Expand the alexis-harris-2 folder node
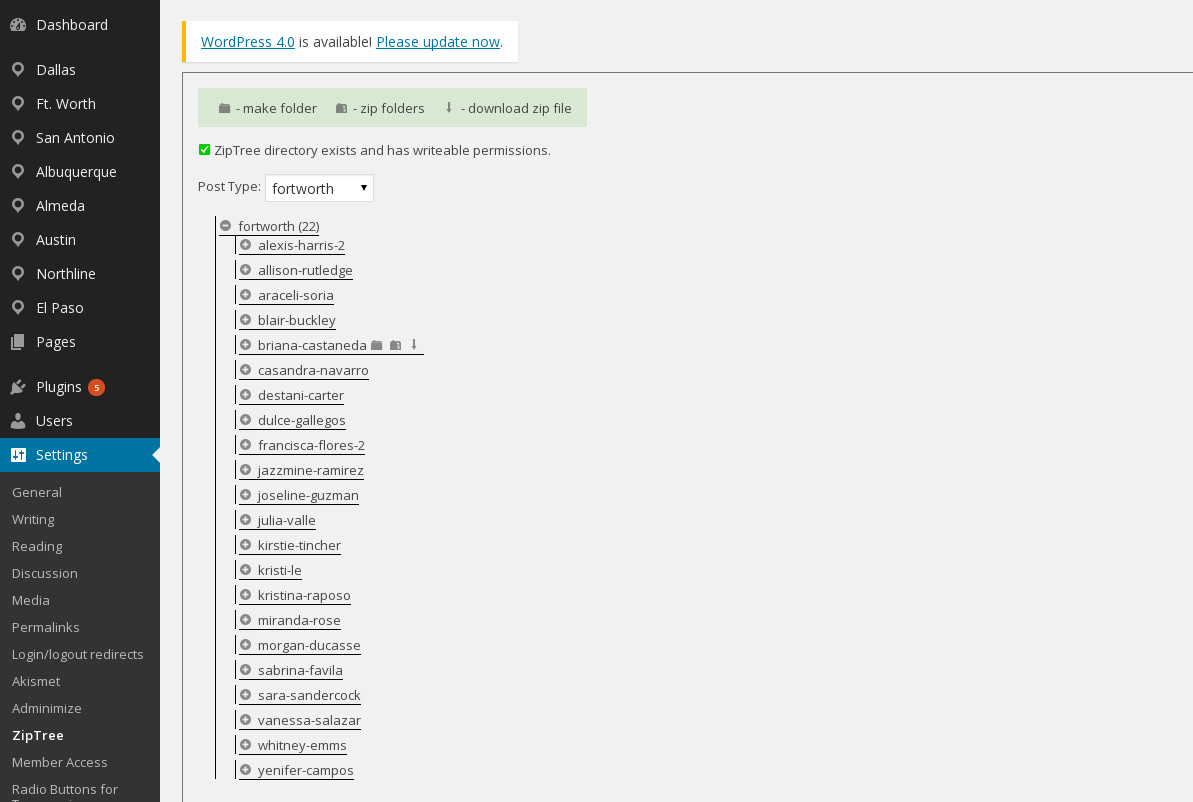This screenshot has height=802, width=1193. tap(245, 245)
